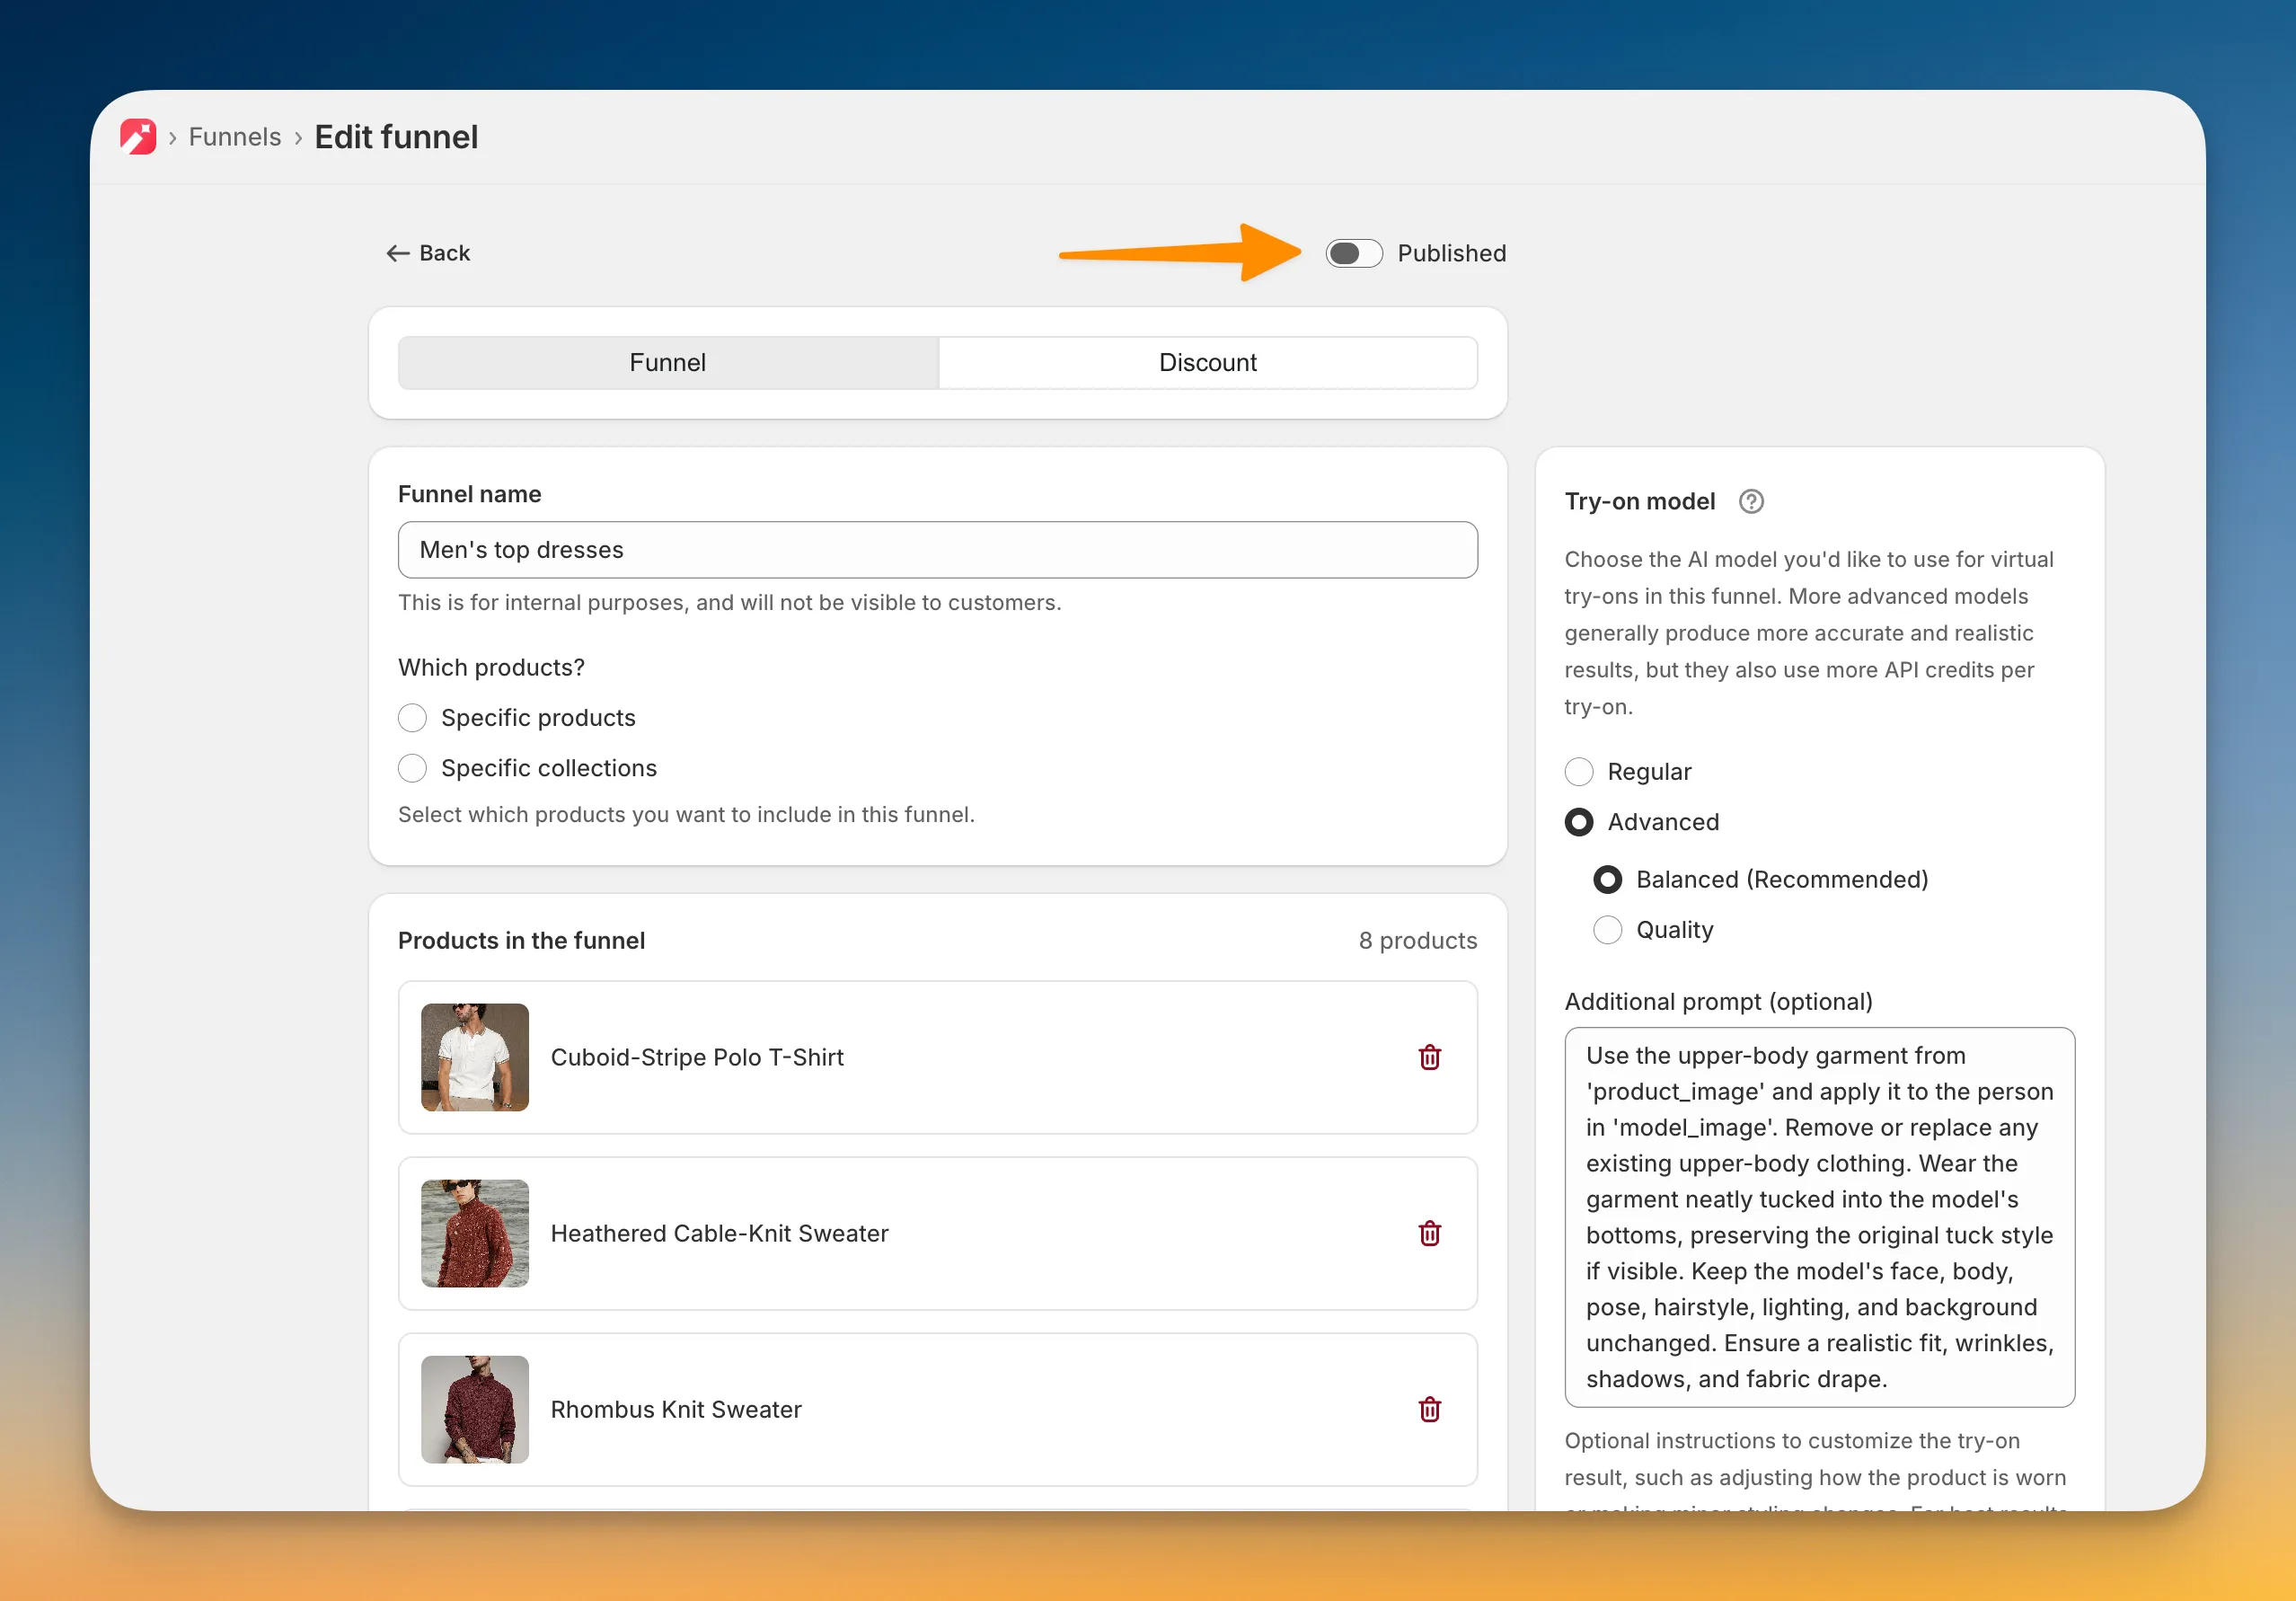
Task: Click the 'Which products?' label
Action: point(491,668)
